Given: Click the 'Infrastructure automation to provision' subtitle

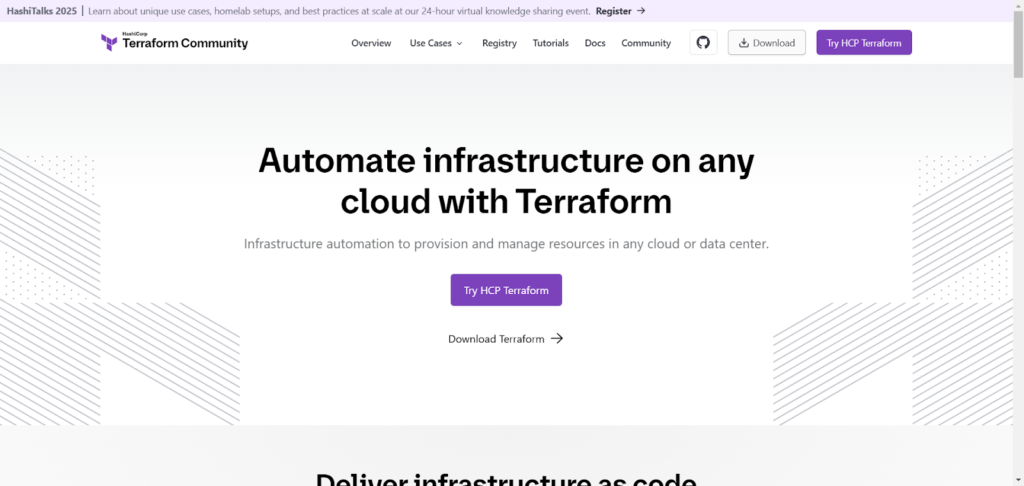Looking at the screenshot, I should [506, 244].
